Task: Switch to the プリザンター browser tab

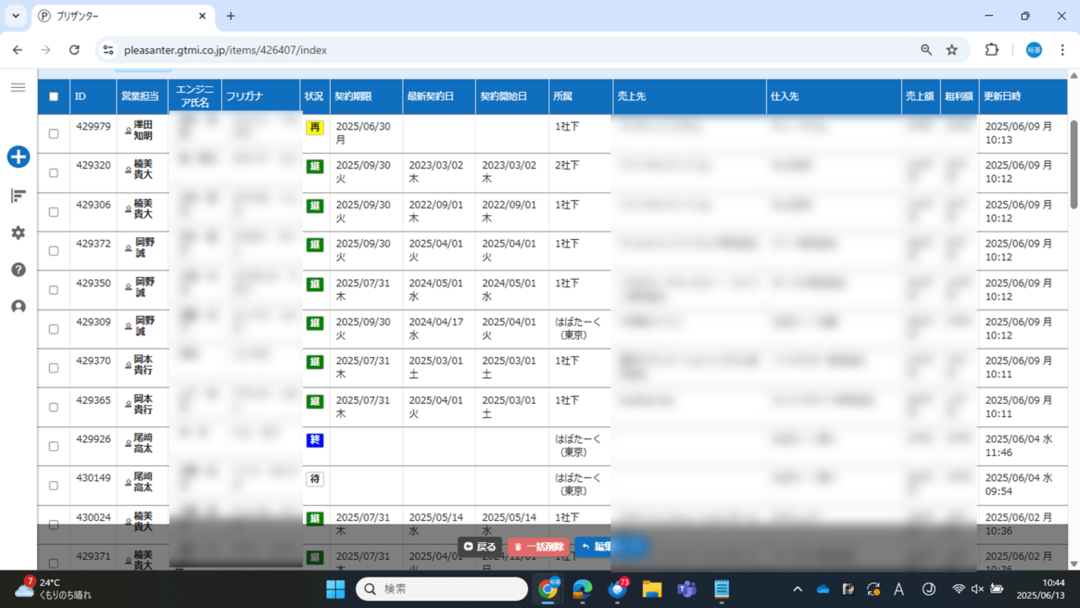Action: pyautogui.click(x=120, y=16)
